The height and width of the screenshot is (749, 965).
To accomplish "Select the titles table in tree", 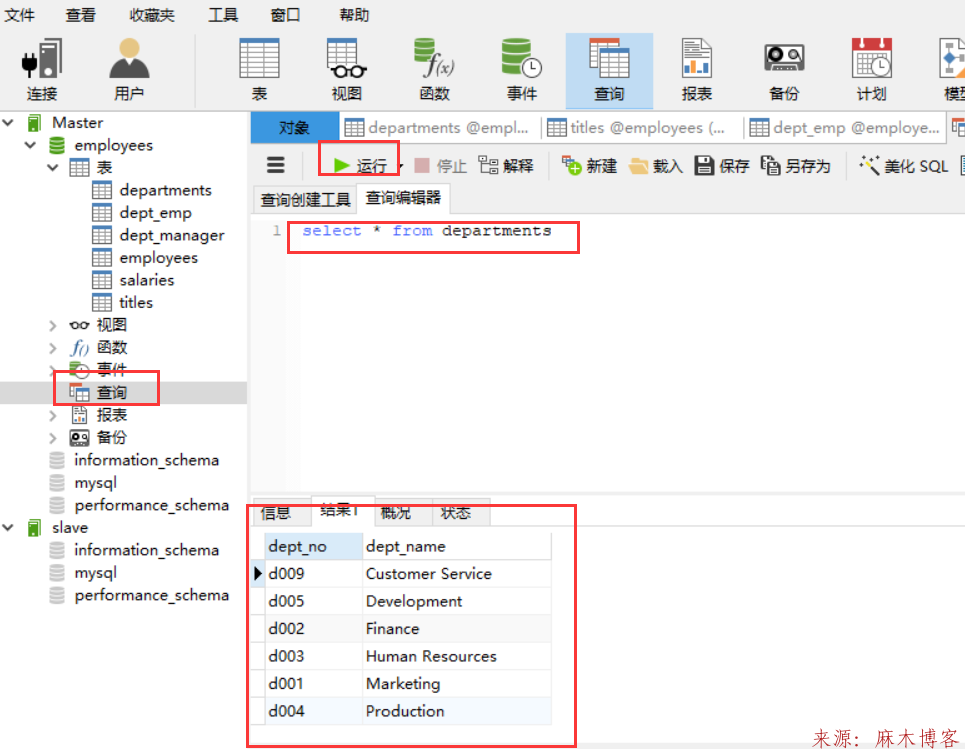I will pyautogui.click(x=136, y=303).
